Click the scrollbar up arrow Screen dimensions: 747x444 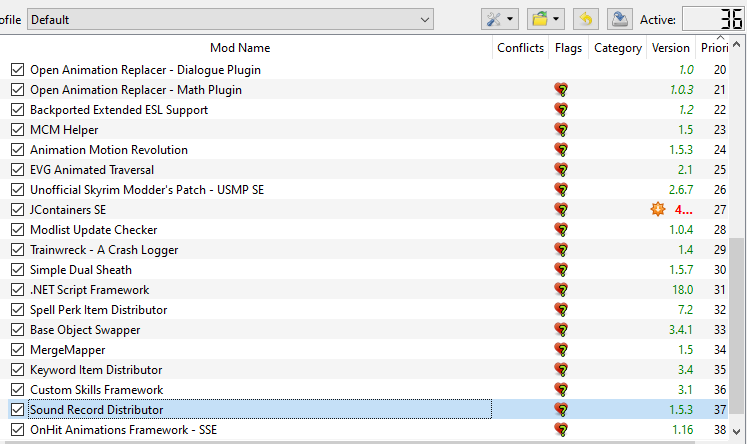(x=737, y=44)
